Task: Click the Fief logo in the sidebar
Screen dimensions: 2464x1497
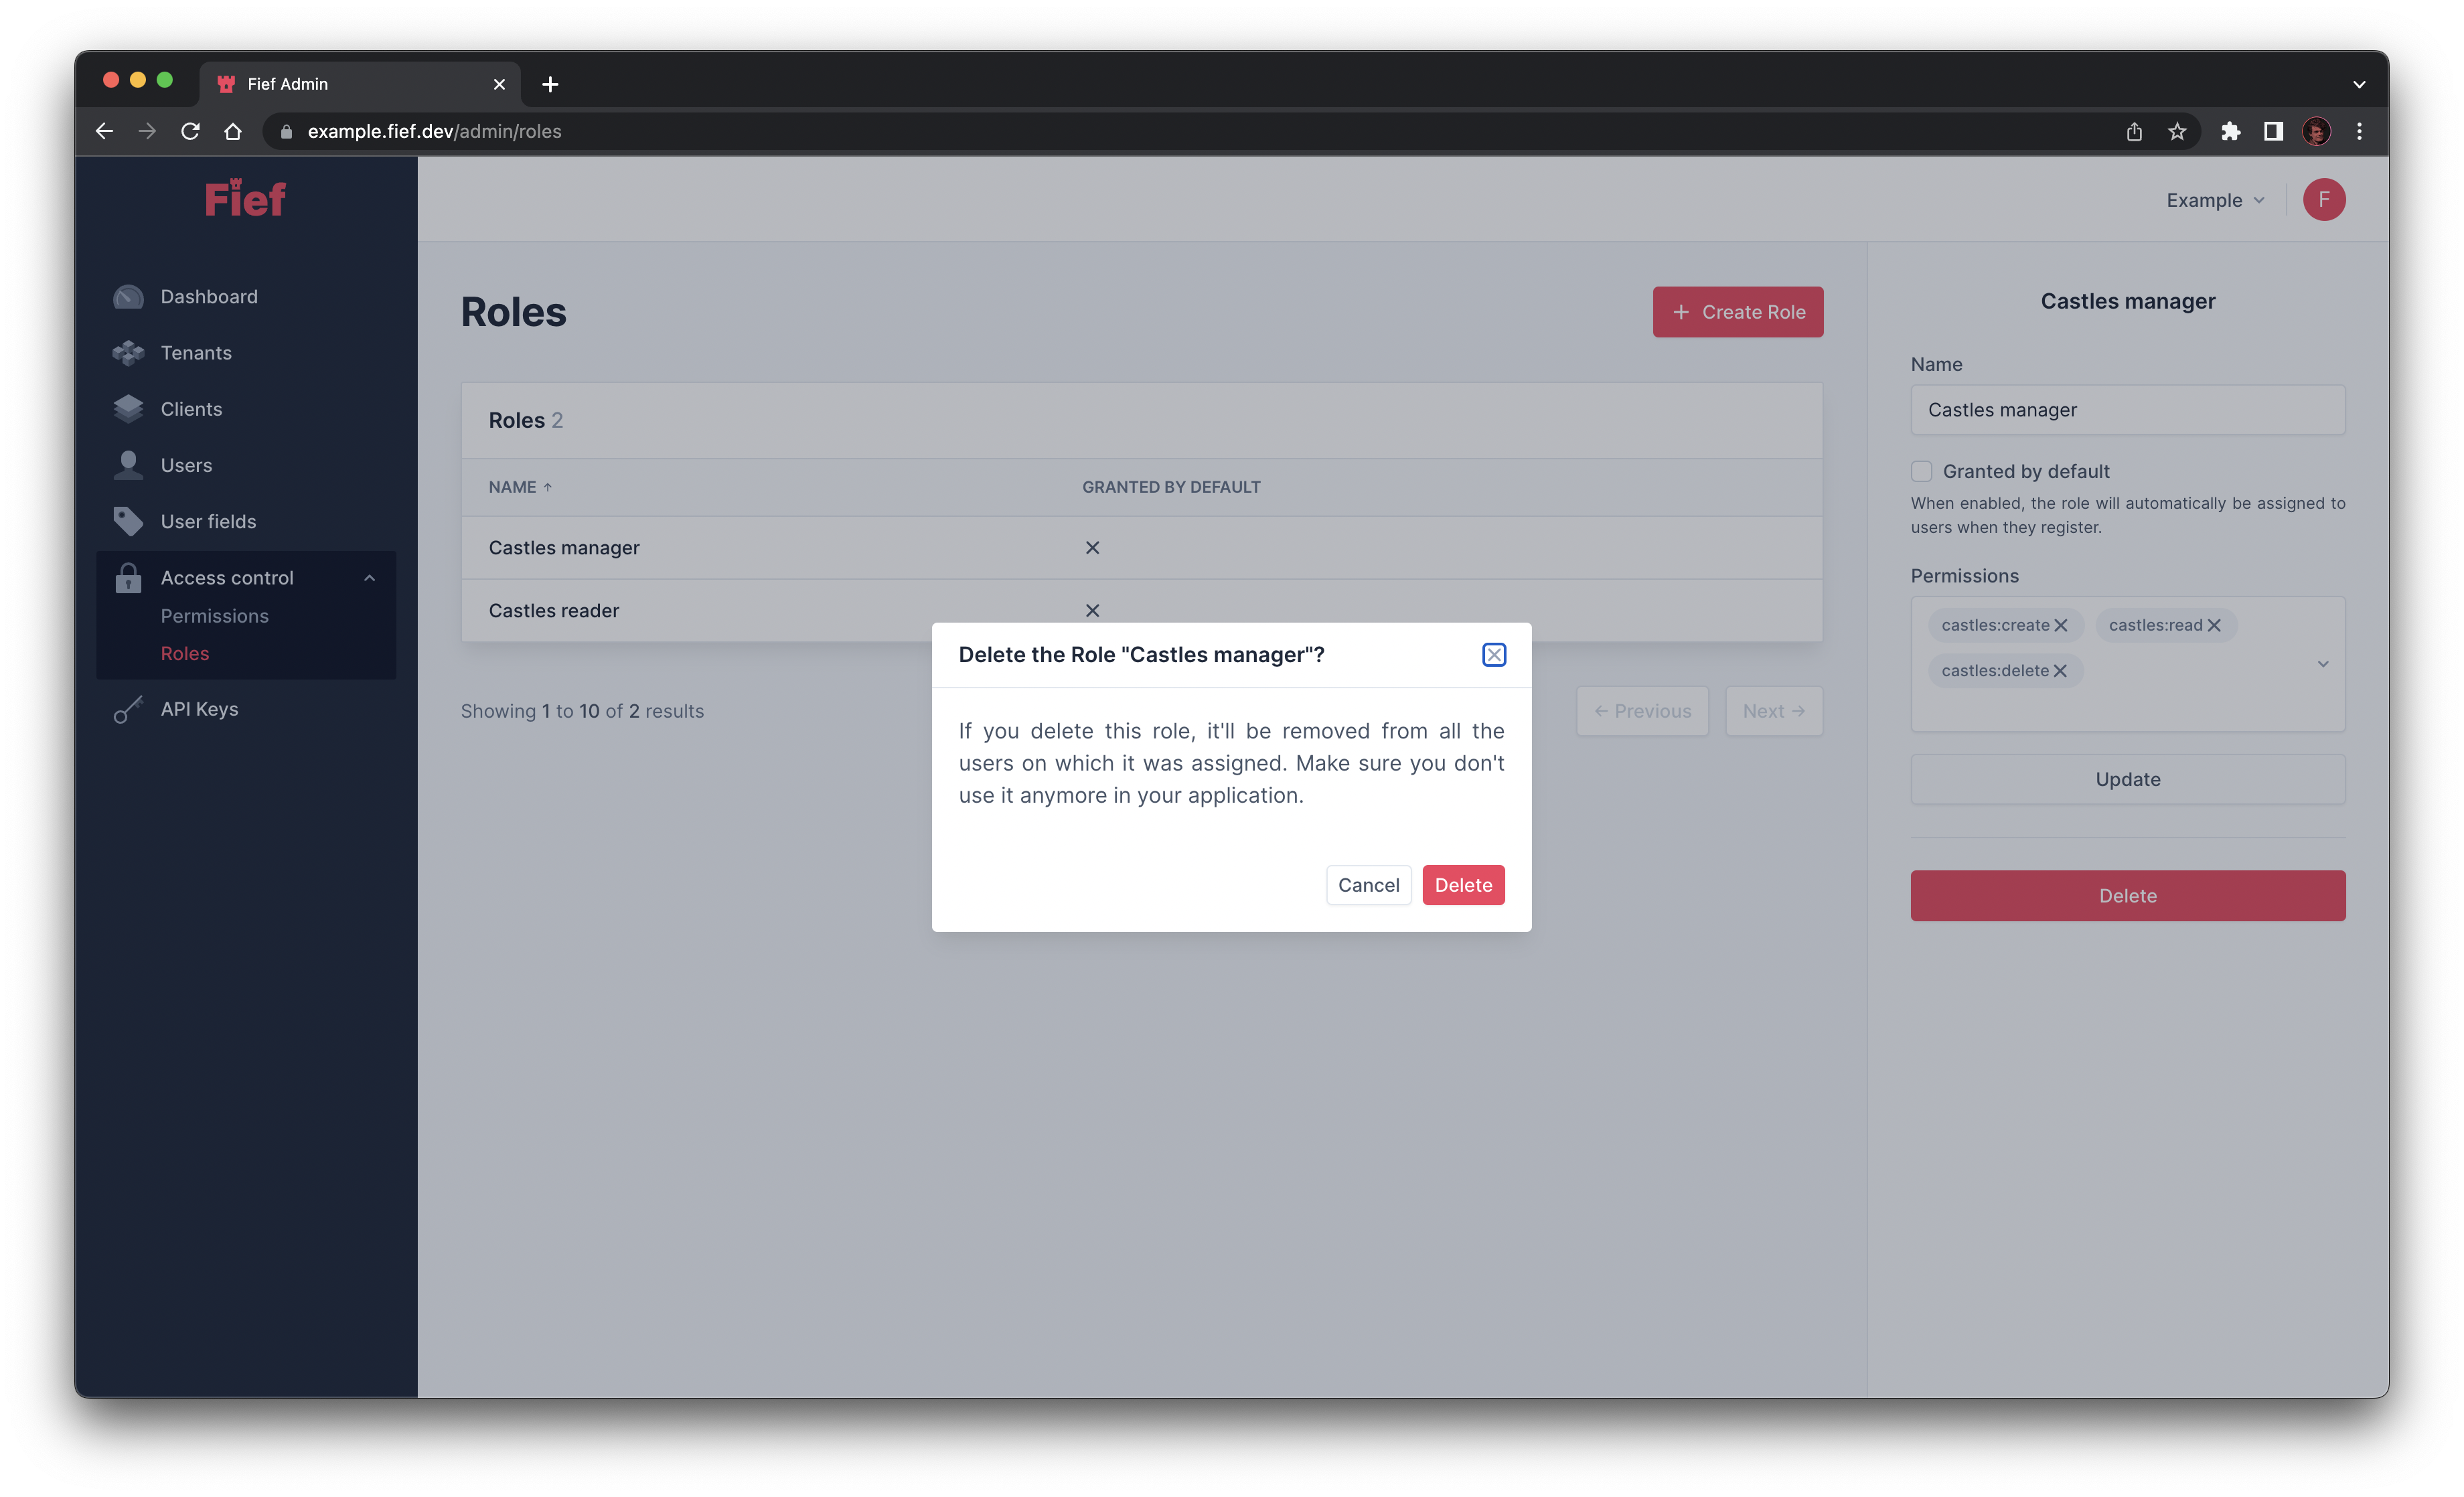Action: (245, 198)
